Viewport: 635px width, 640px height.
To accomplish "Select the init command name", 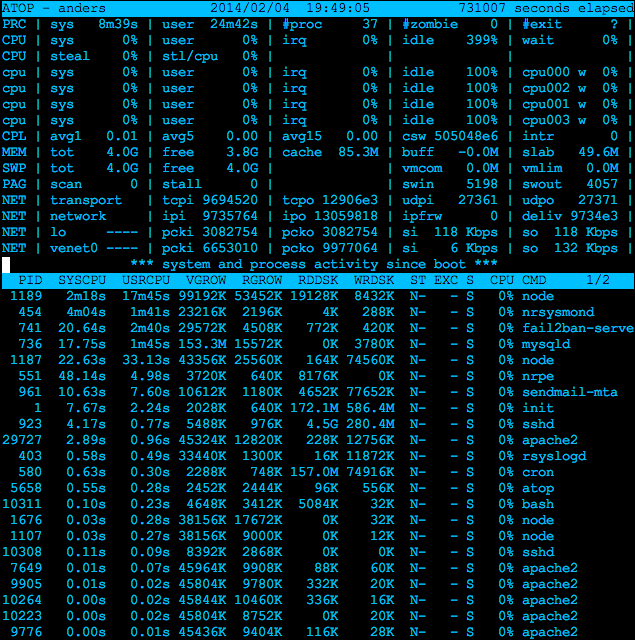I will (x=538, y=408).
